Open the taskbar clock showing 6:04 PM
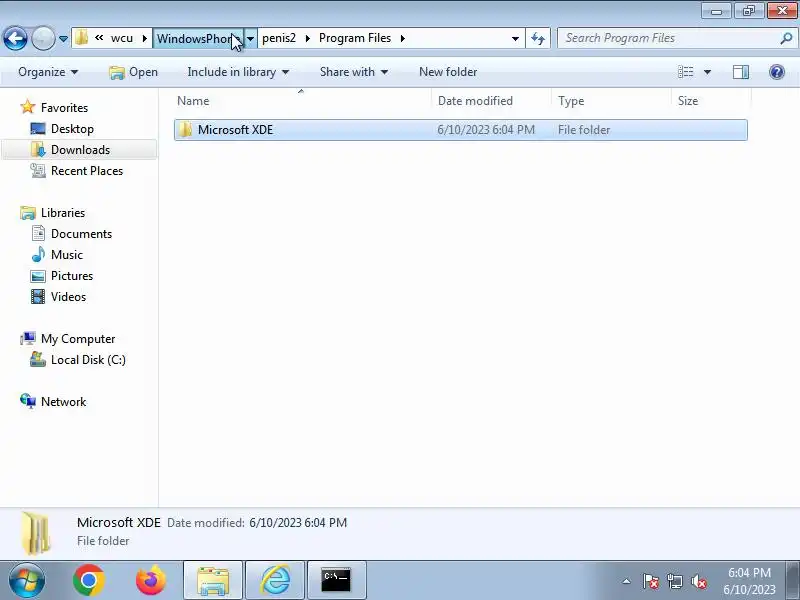 pyautogui.click(x=749, y=581)
